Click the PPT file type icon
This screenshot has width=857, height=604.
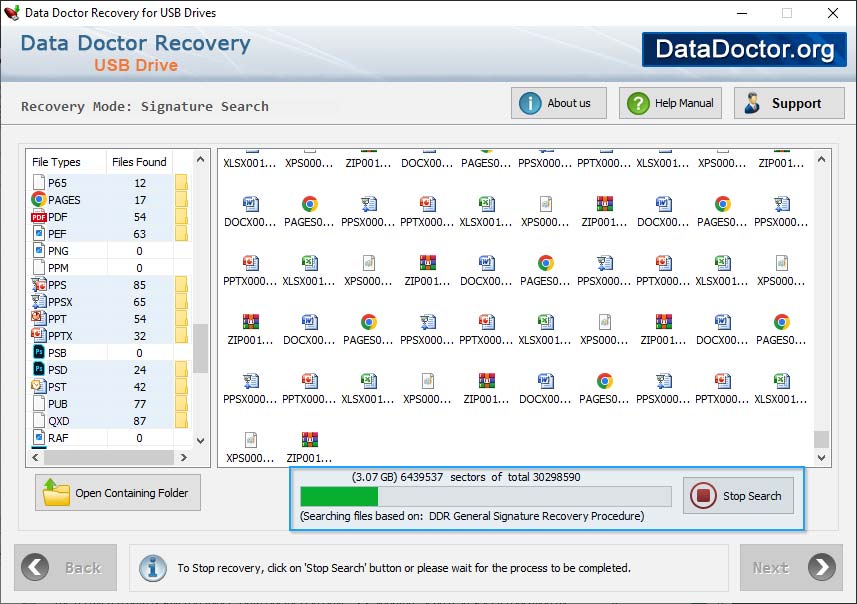(39, 319)
